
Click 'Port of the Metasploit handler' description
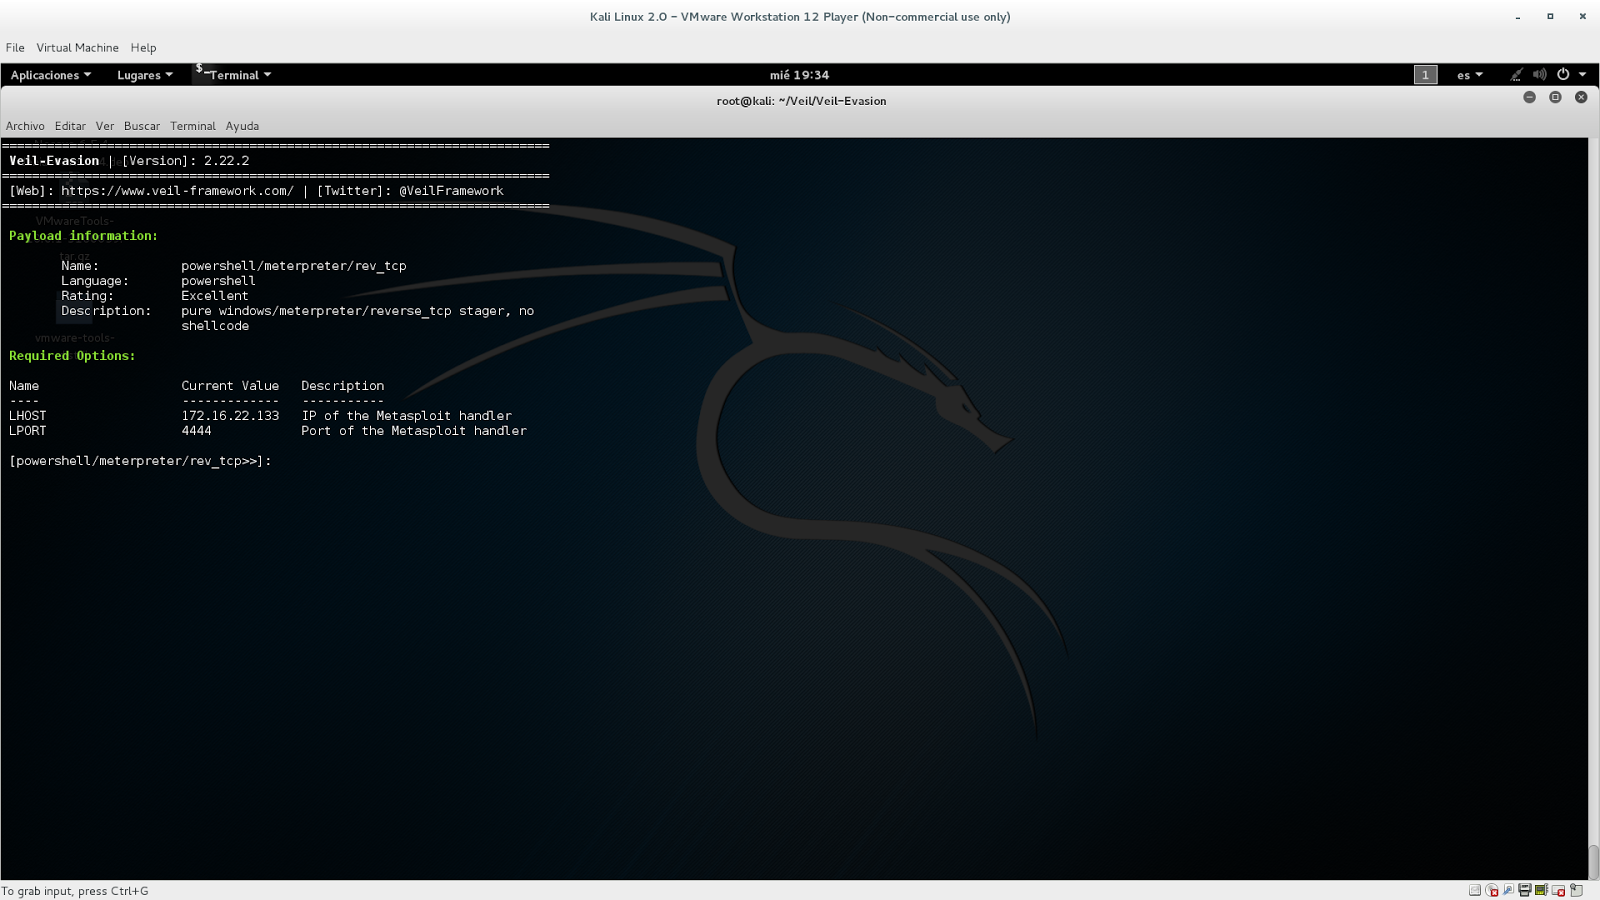[414, 431]
